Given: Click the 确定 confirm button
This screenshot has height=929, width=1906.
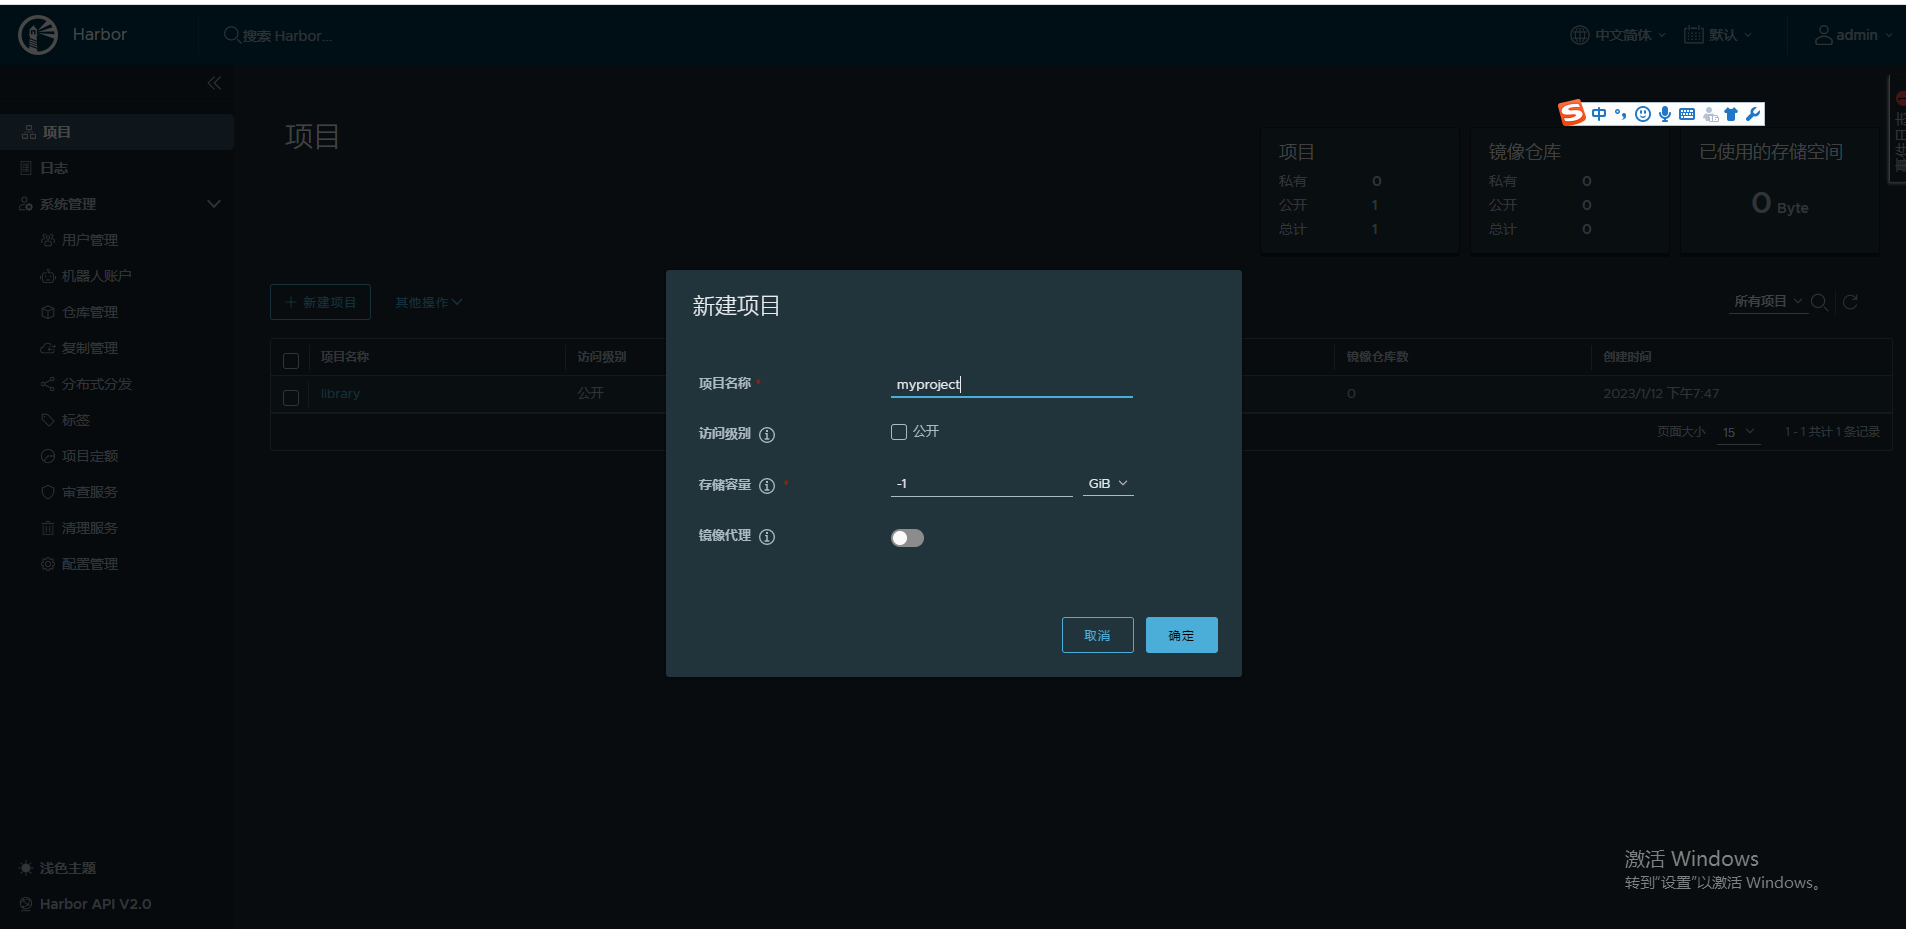Looking at the screenshot, I should tap(1181, 635).
